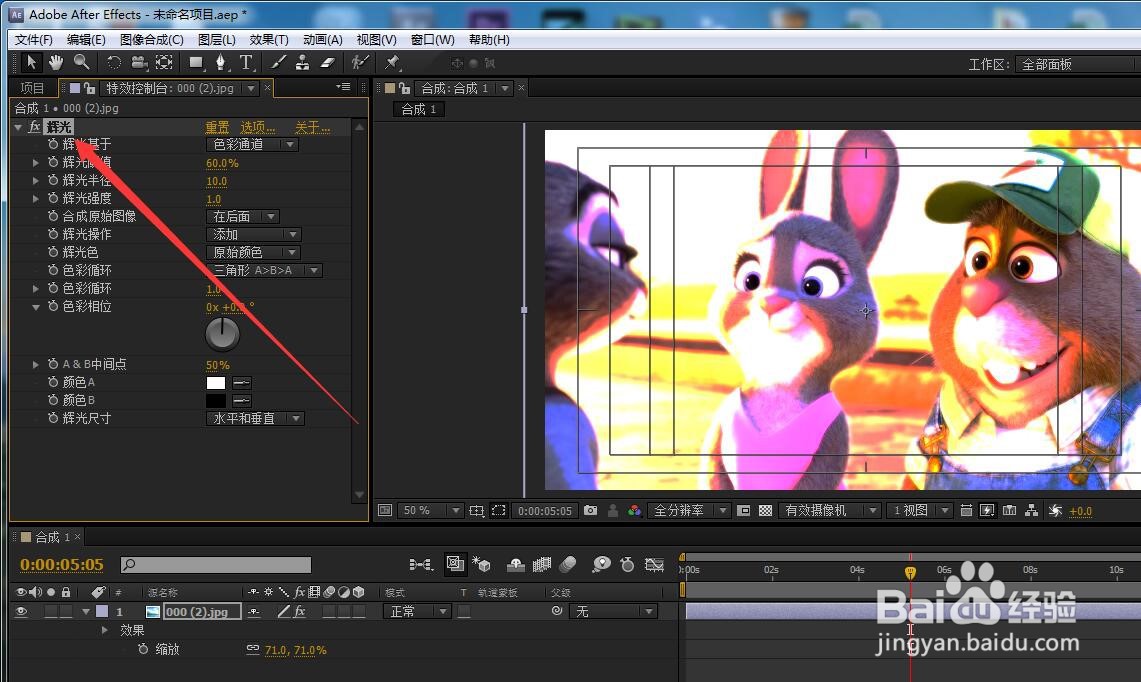Viewport: 1141px width, 682px height.
Task: Select the Hand tool
Action: [56, 63]
